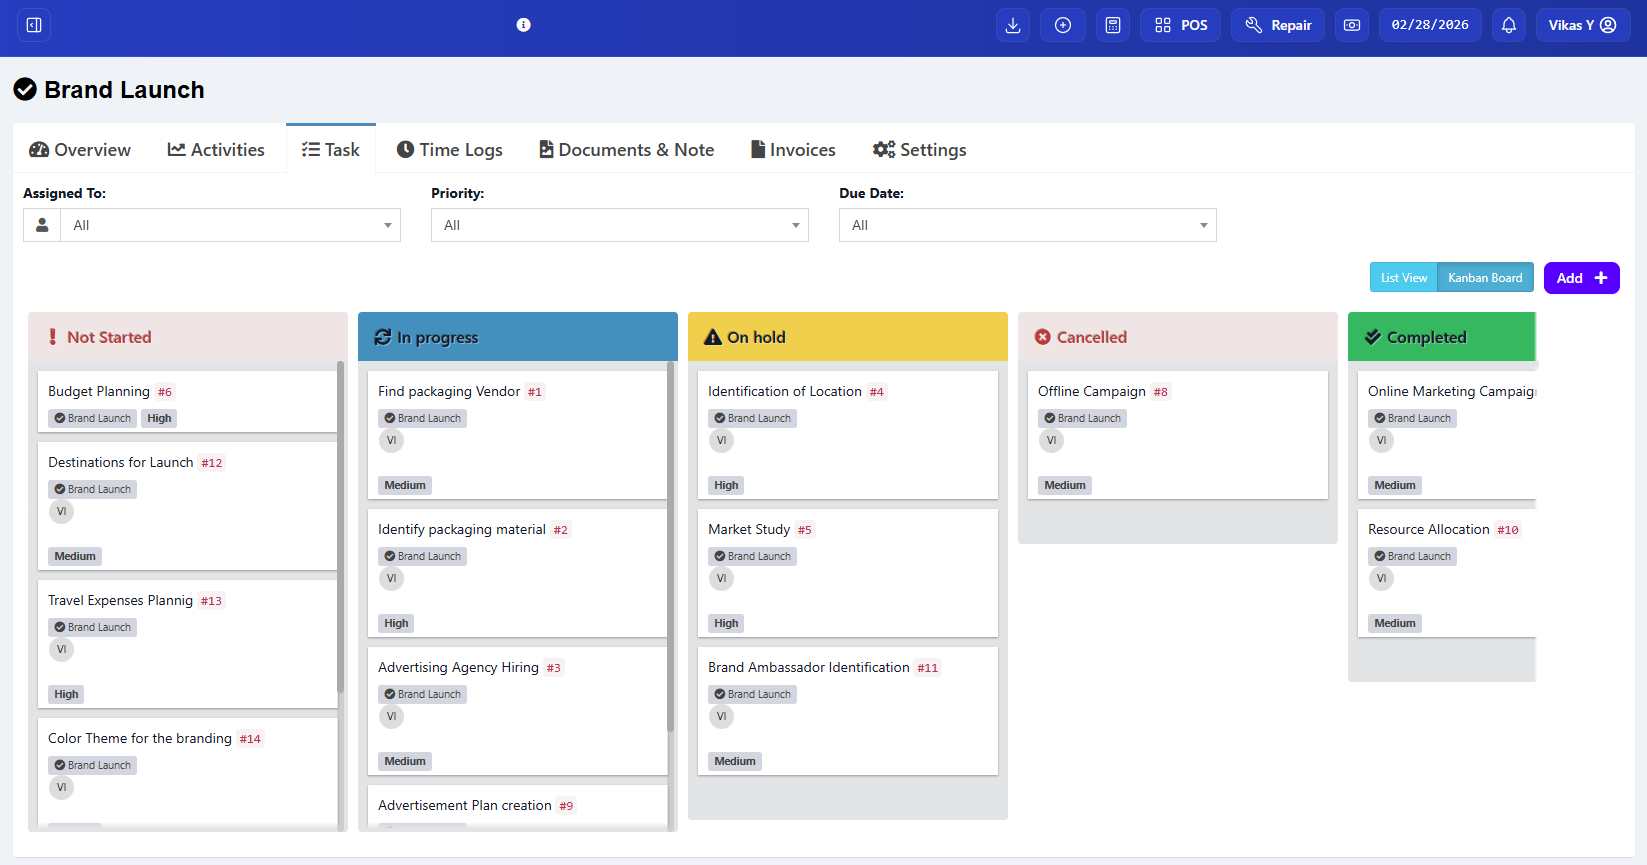Open the Resource Allocation task

pos(1429,529)
